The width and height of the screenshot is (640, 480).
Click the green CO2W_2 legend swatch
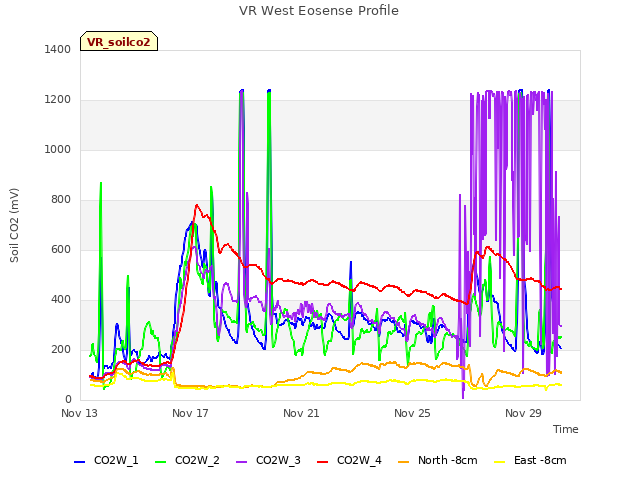[160, 462]
